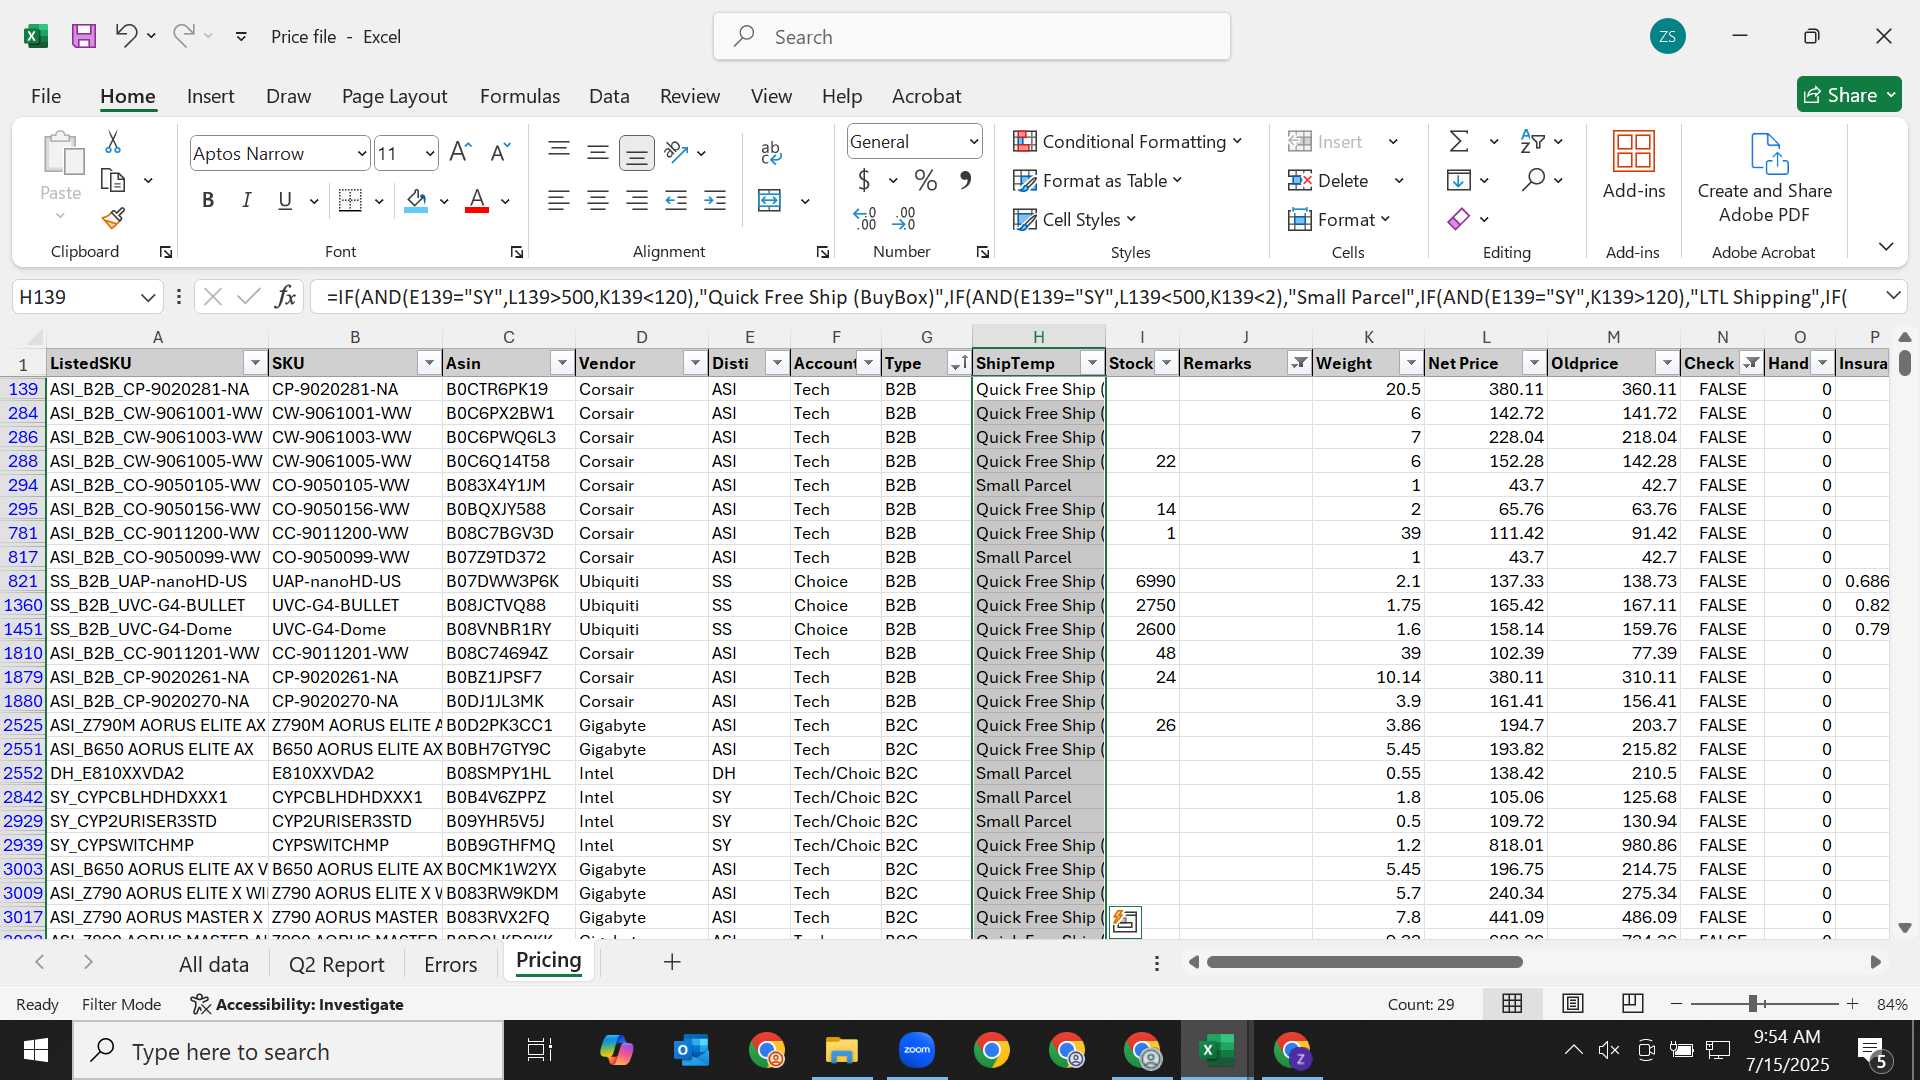Click the Save icon in title bar
The image size is (1920, 1080).
pos(84,37)
